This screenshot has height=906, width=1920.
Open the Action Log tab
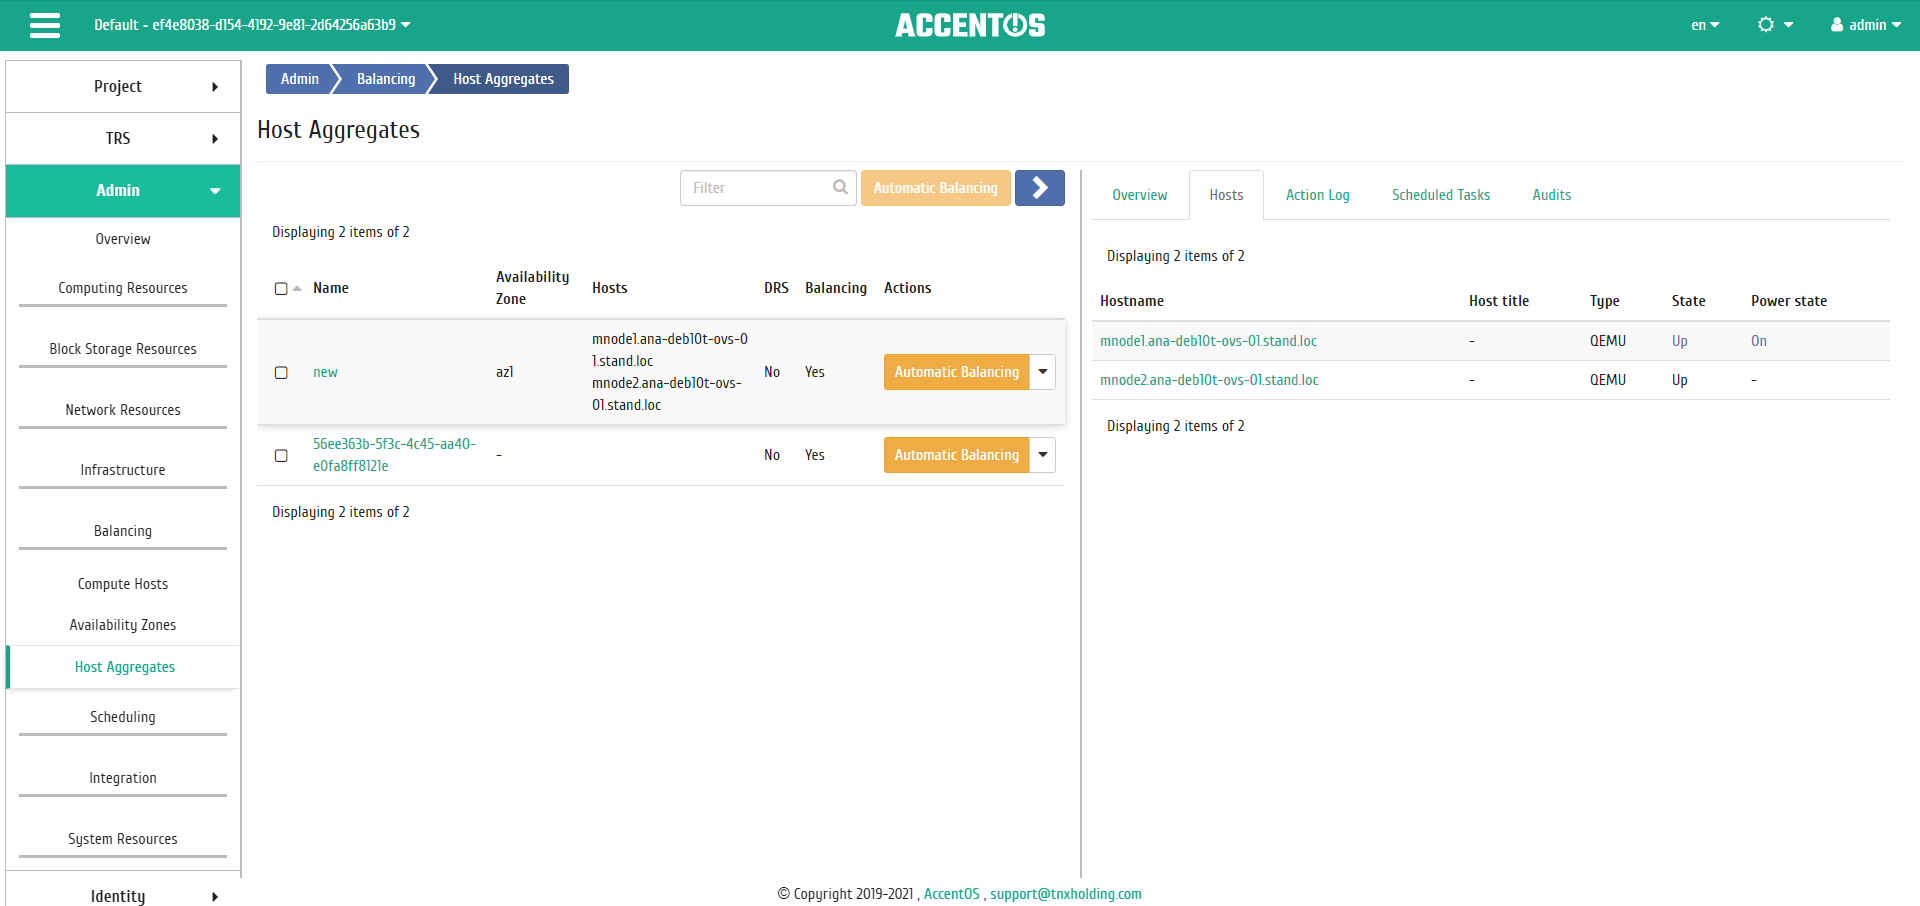pos(1317,195)
